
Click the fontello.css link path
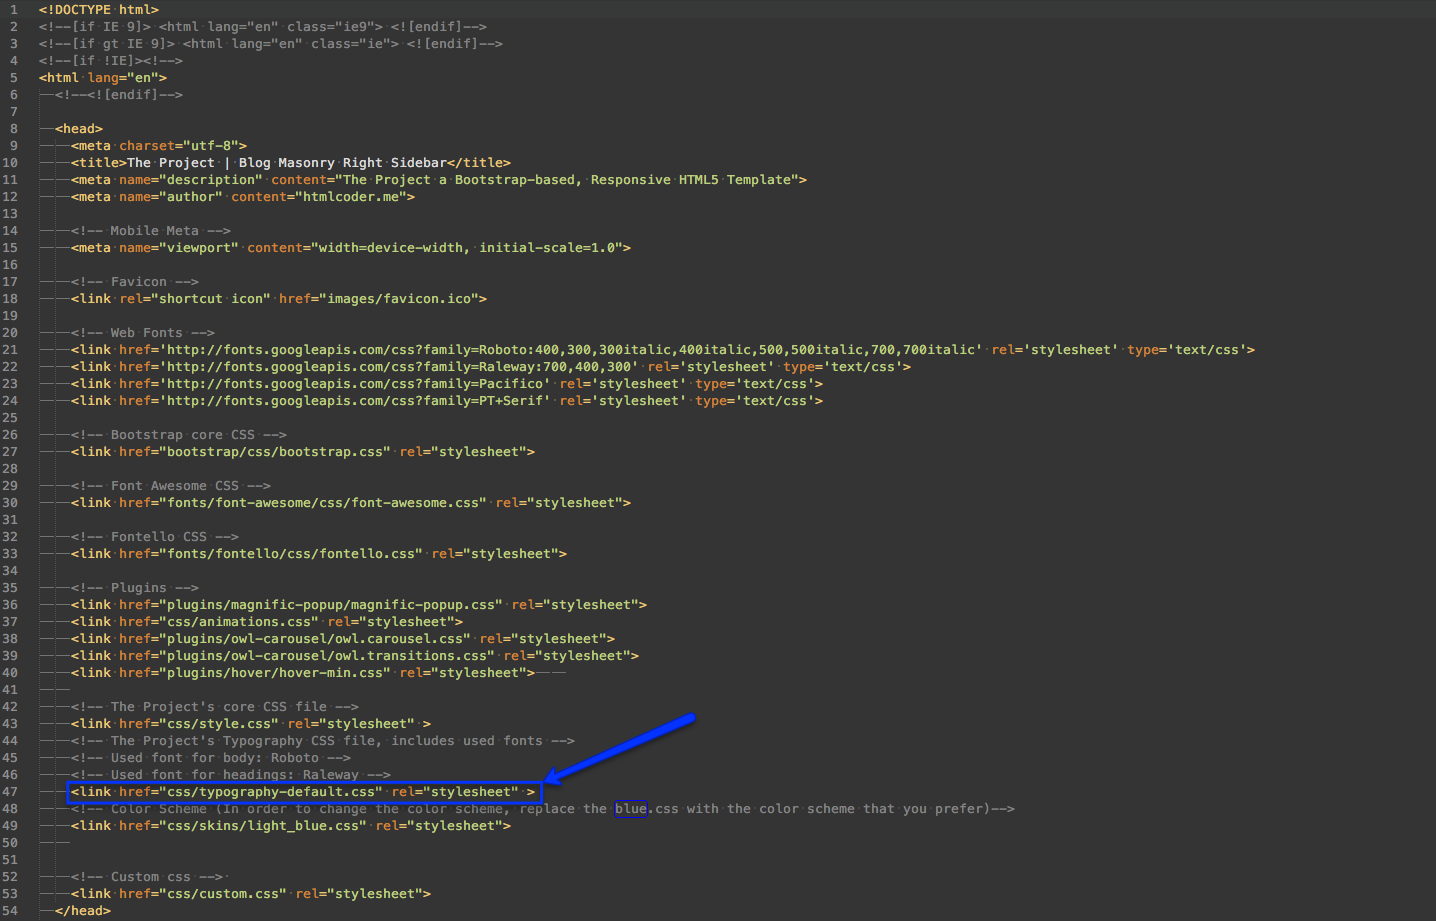pos(291,554)
